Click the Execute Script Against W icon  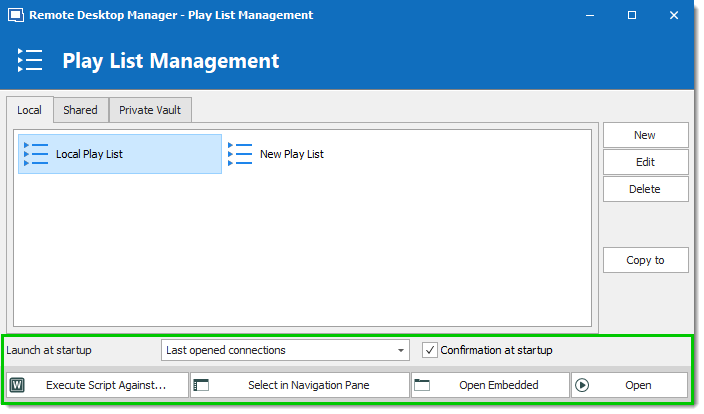click(x=17, y=385)
